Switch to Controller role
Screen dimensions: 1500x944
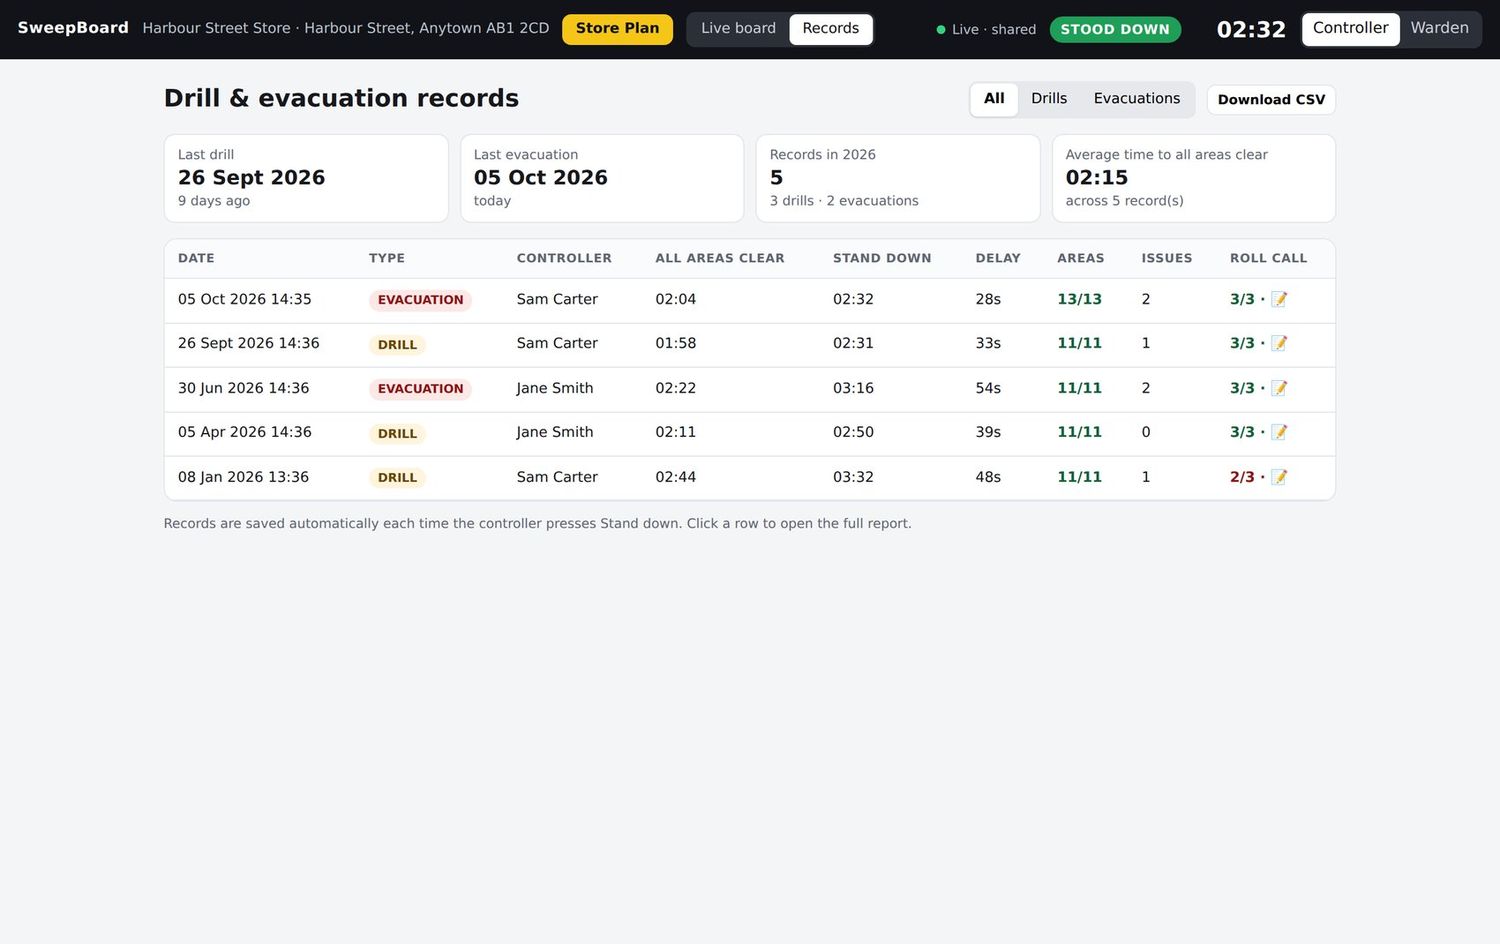[1350, 28]
